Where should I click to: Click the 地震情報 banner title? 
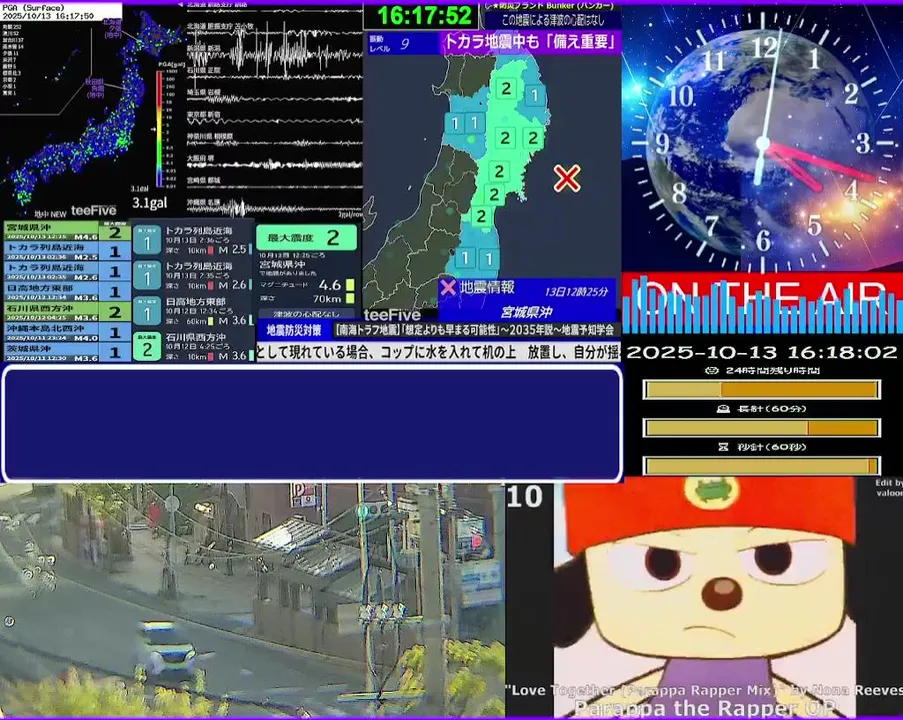(487, 287)
